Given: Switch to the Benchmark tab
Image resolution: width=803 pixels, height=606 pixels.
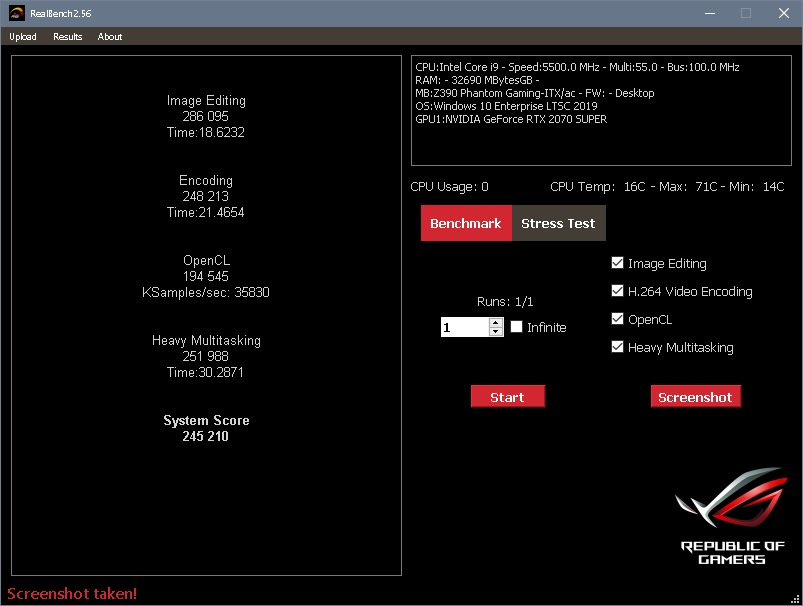Looking at the screenshot, I should click(x=466, y=223).
